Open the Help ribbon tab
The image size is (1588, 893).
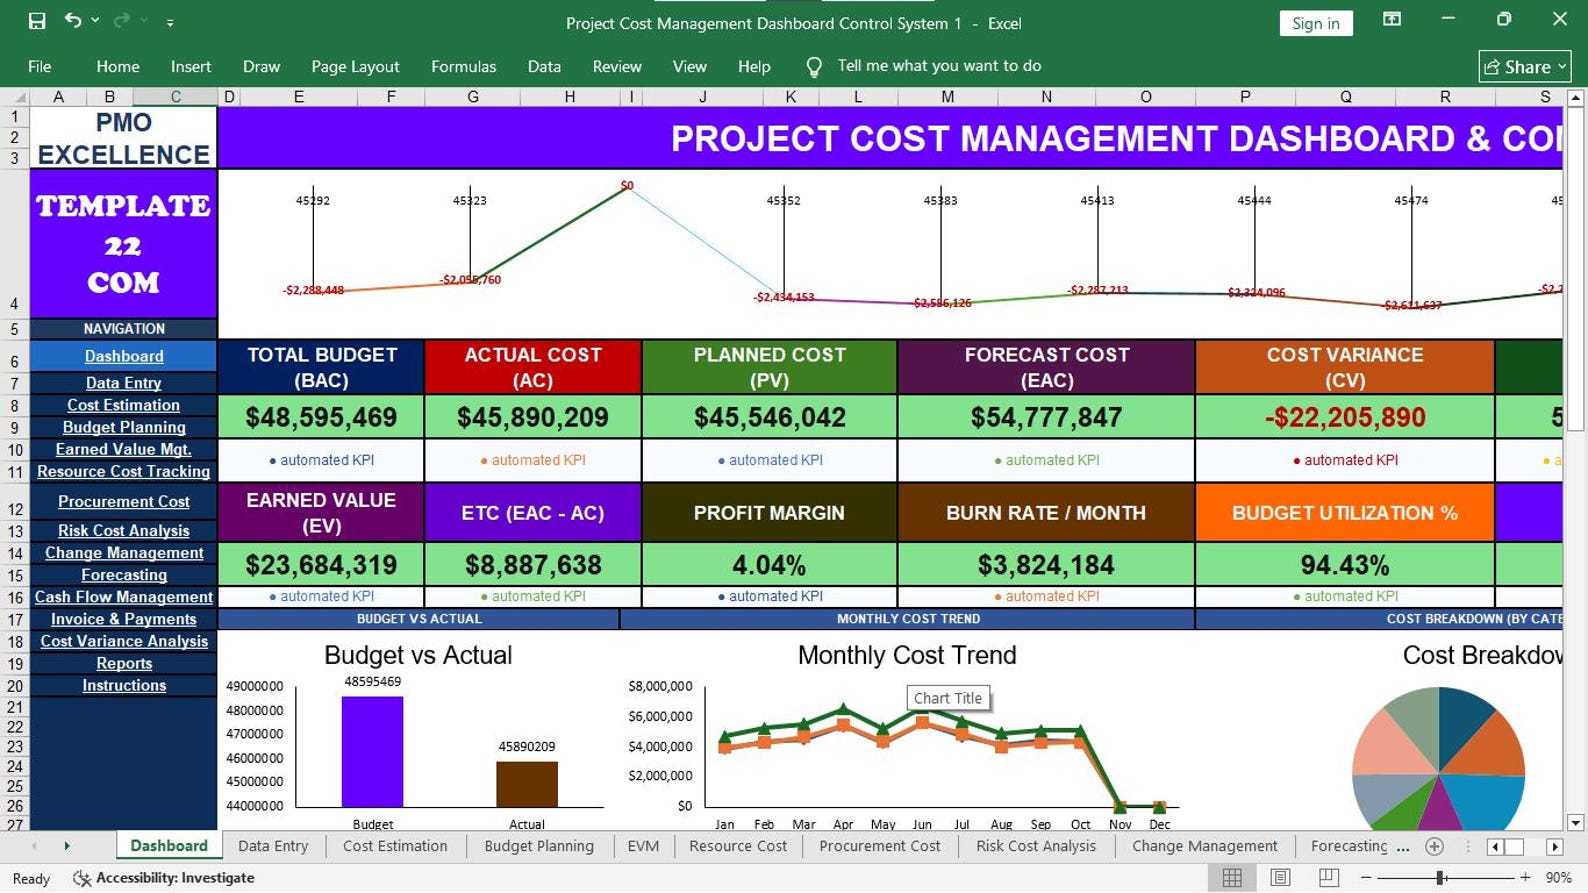754,66
